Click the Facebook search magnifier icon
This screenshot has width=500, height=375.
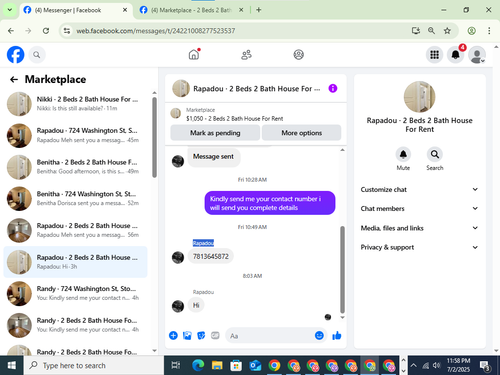point(37,55)
